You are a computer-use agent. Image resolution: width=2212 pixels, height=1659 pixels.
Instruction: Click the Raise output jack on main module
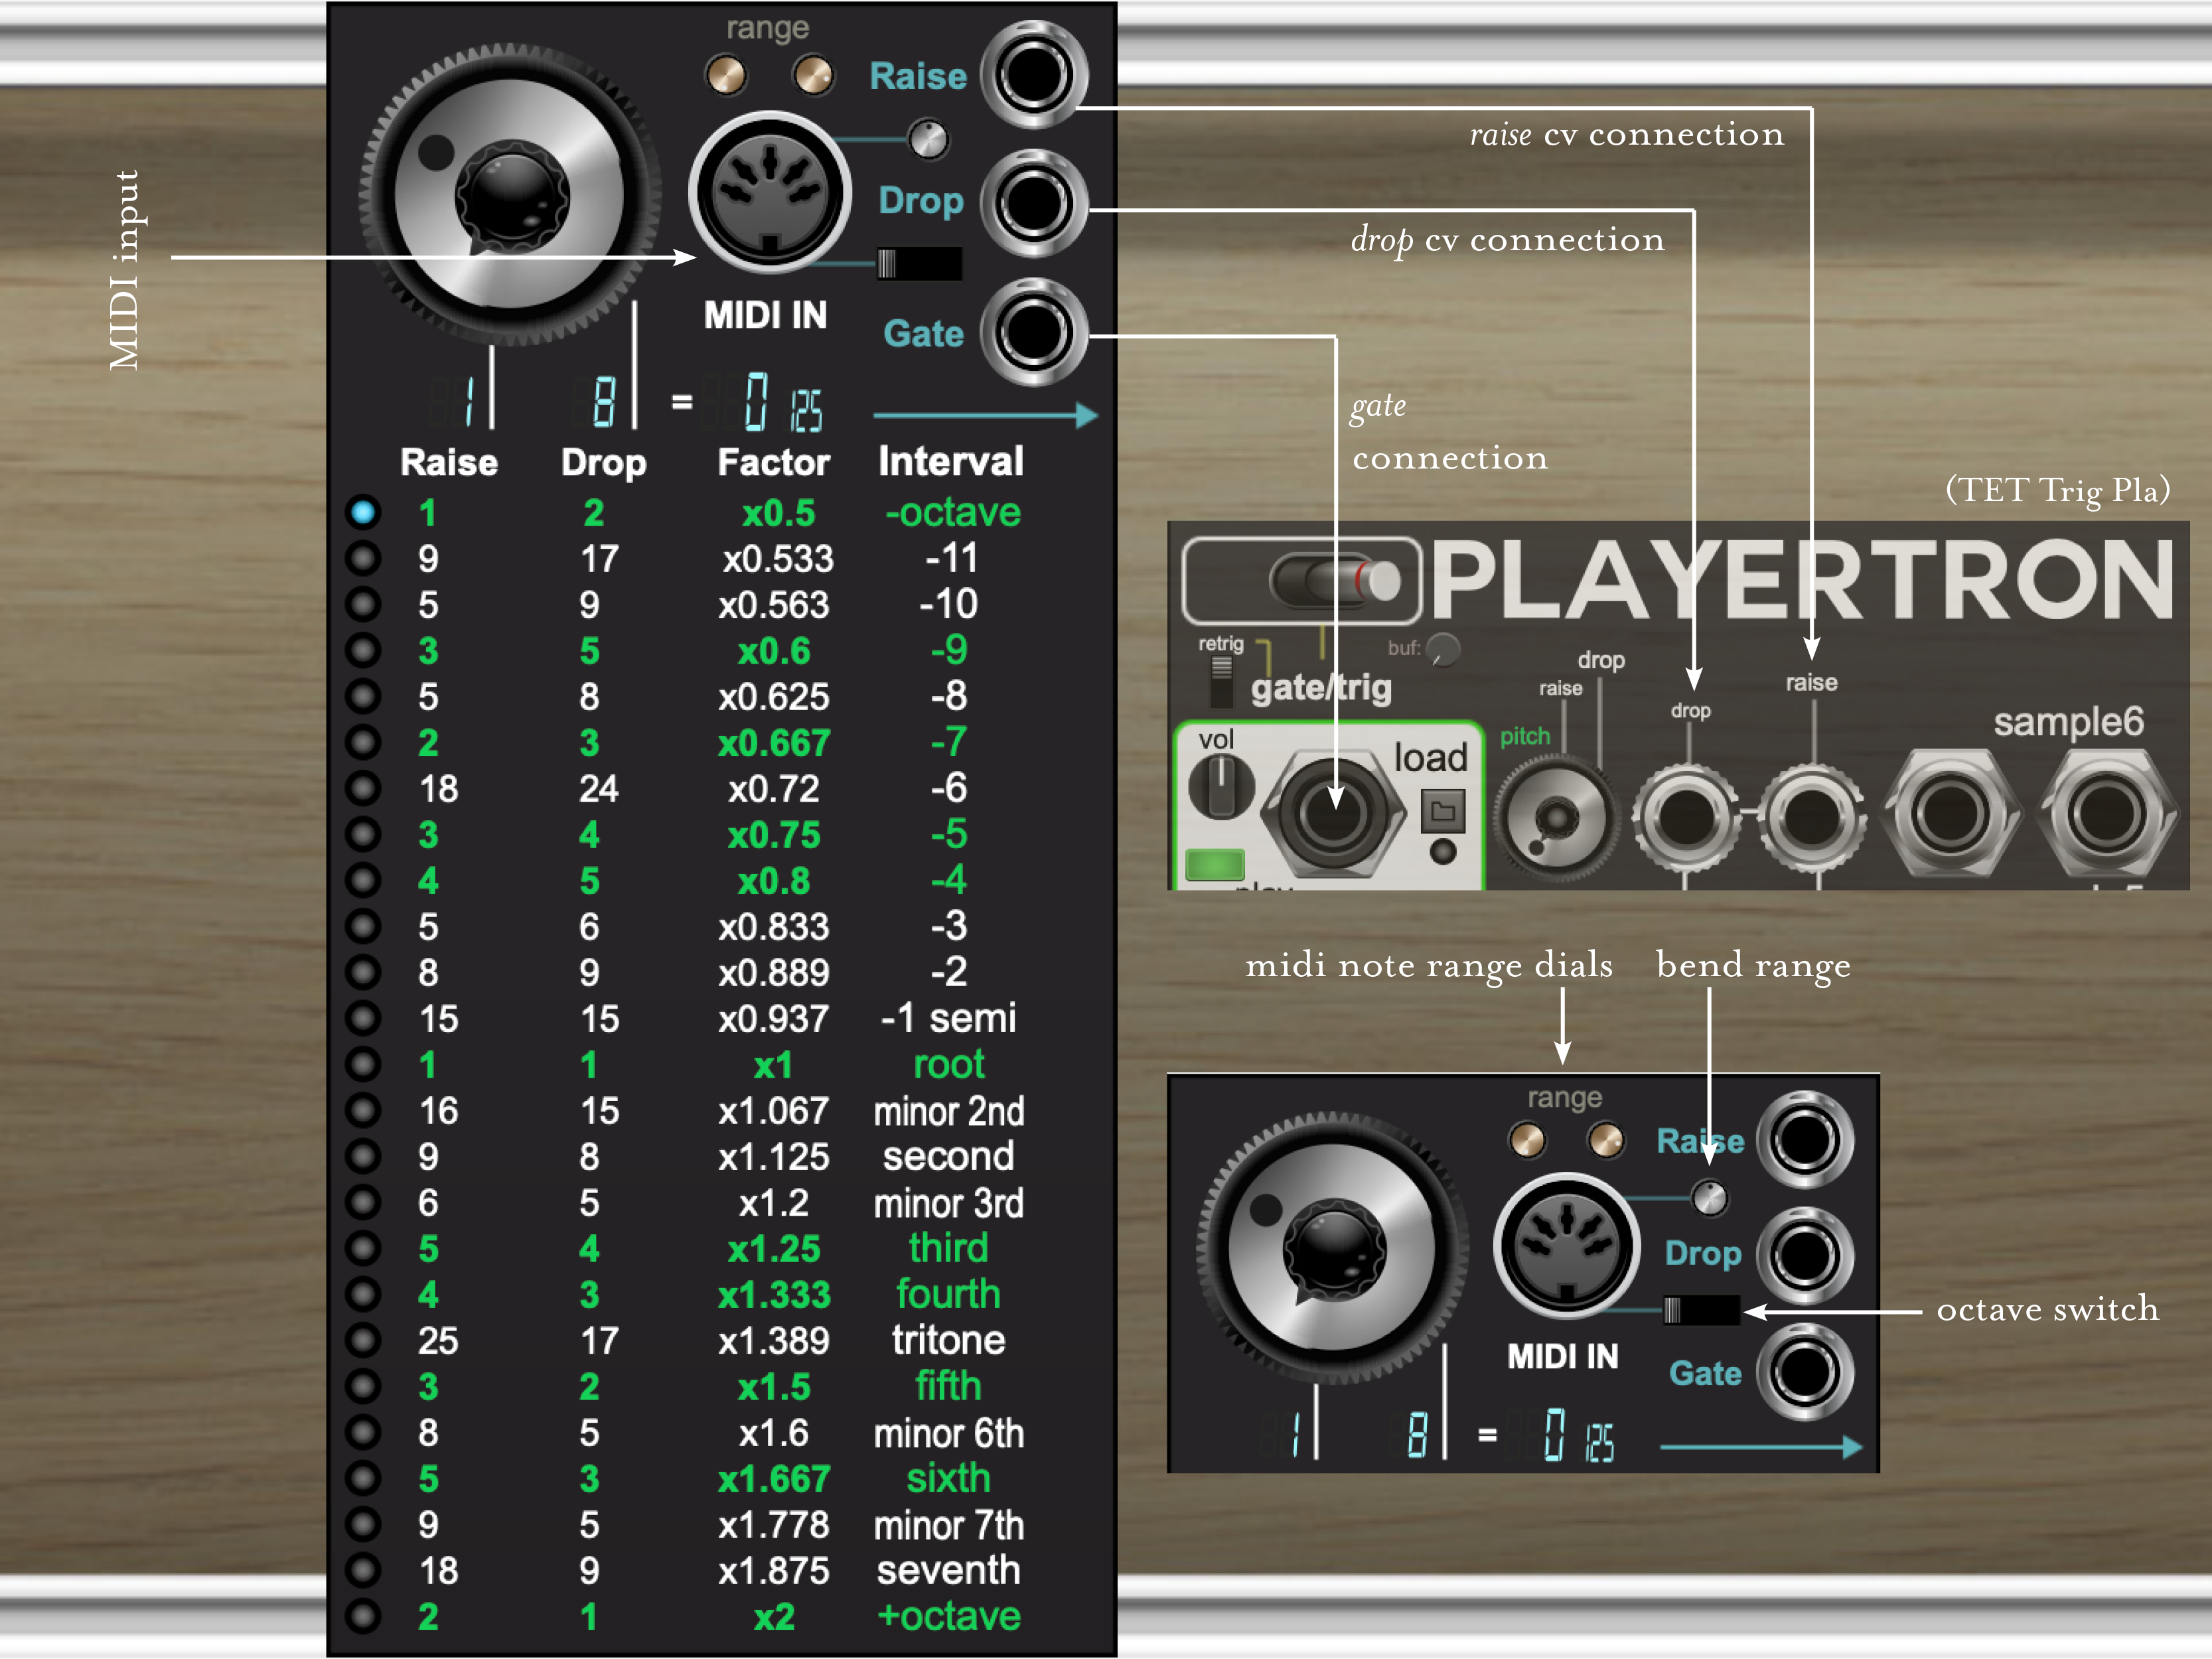coord(1033,74)
